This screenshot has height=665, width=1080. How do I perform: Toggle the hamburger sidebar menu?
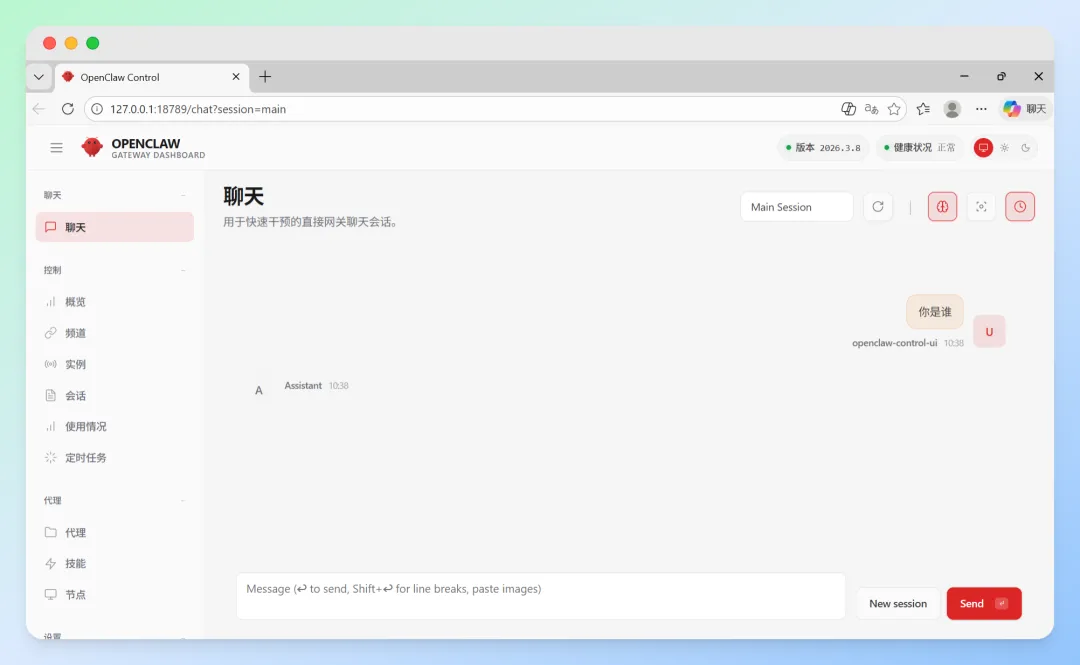pos(56,147)
